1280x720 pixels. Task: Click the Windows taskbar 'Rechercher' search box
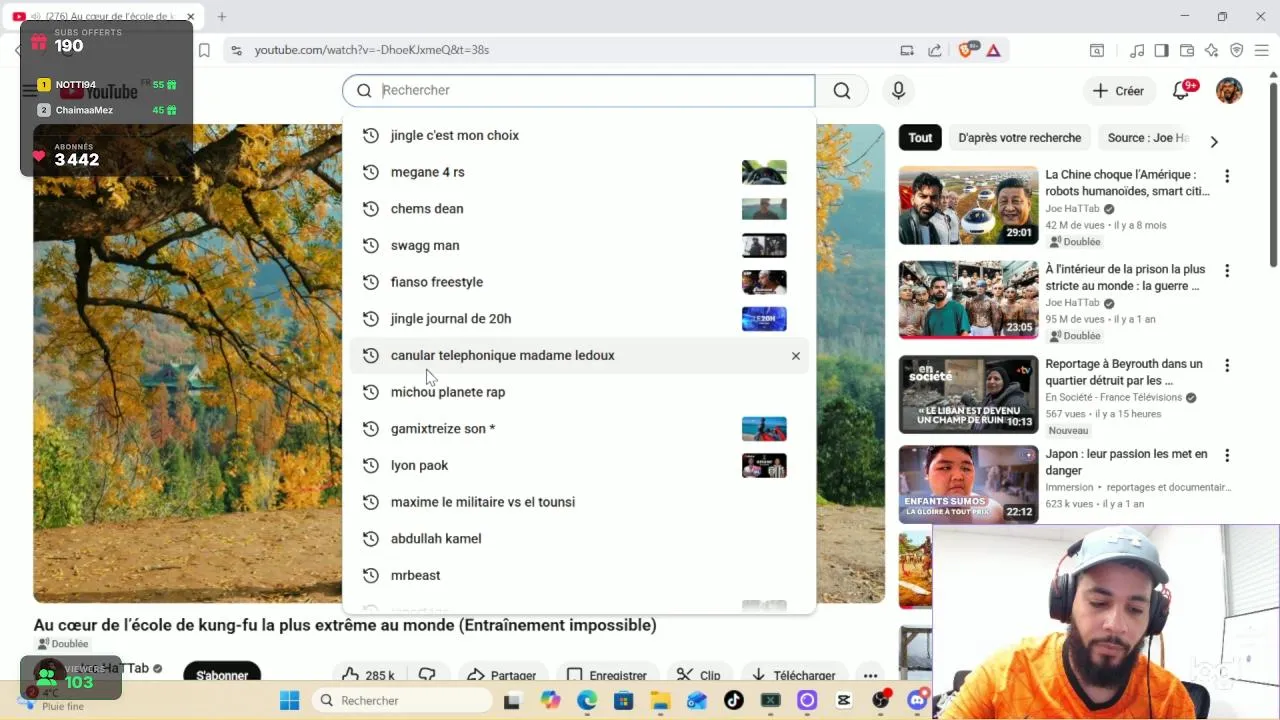[x=401, y=700]
